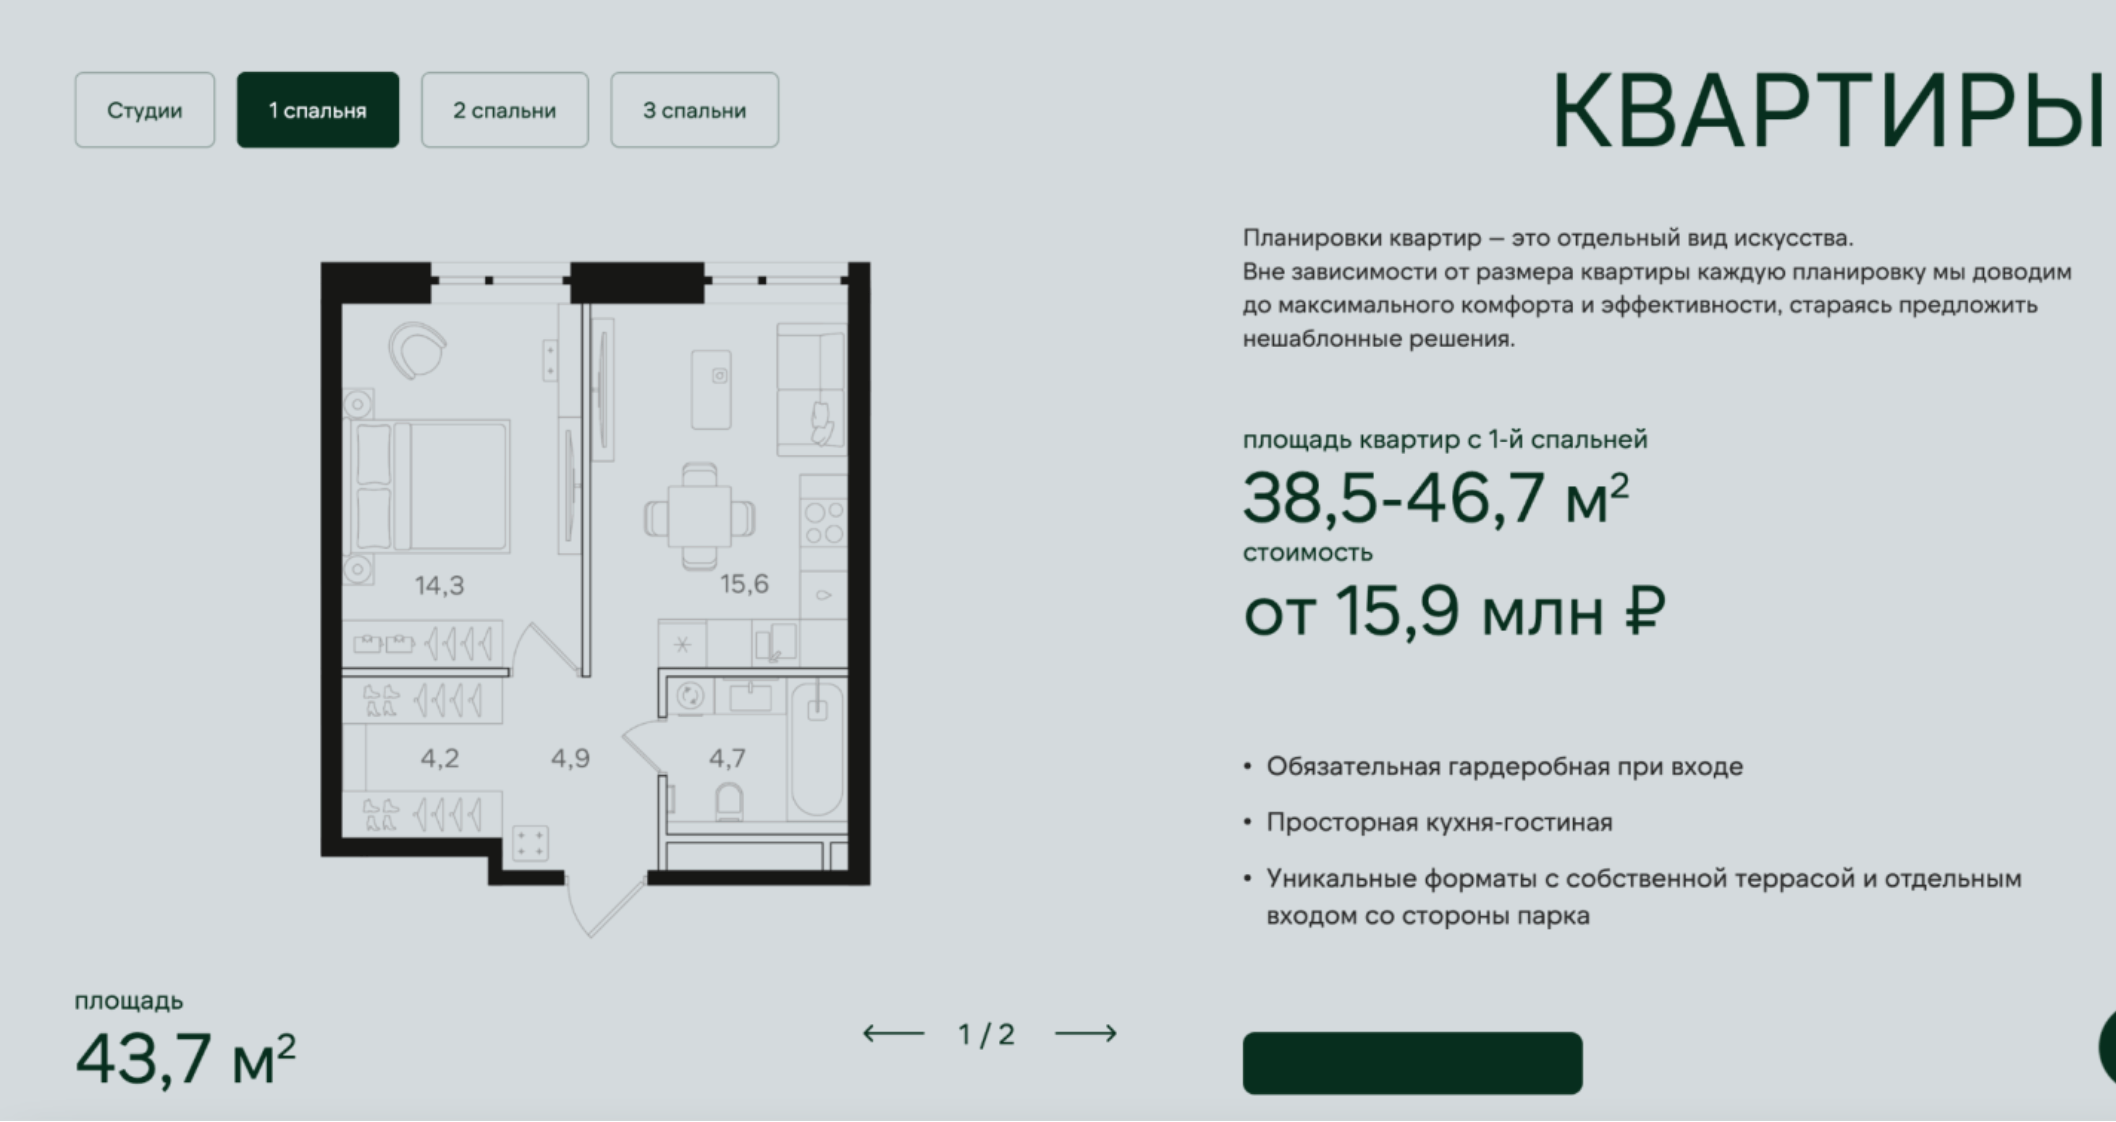Go to next floor plan with right arrow
The width and height of the screenshot is (2116, 1122).
point(1086,1033)
